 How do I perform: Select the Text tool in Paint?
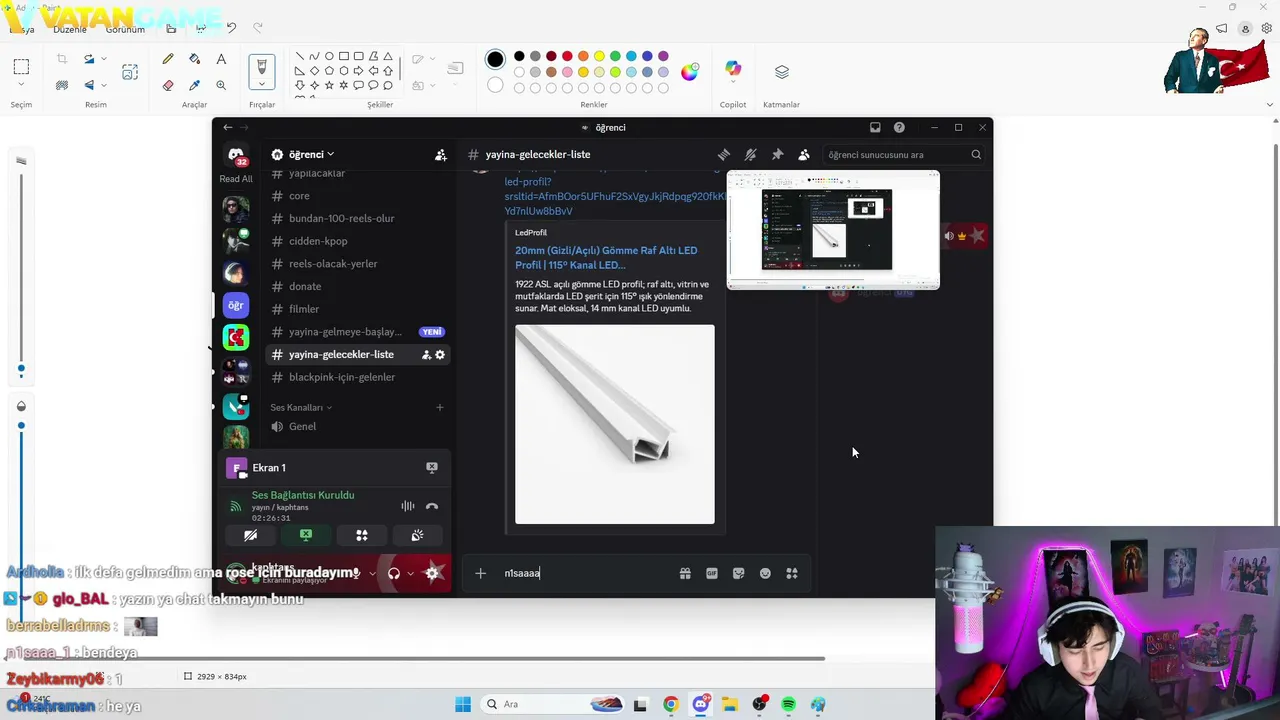(x=221, y=60)
